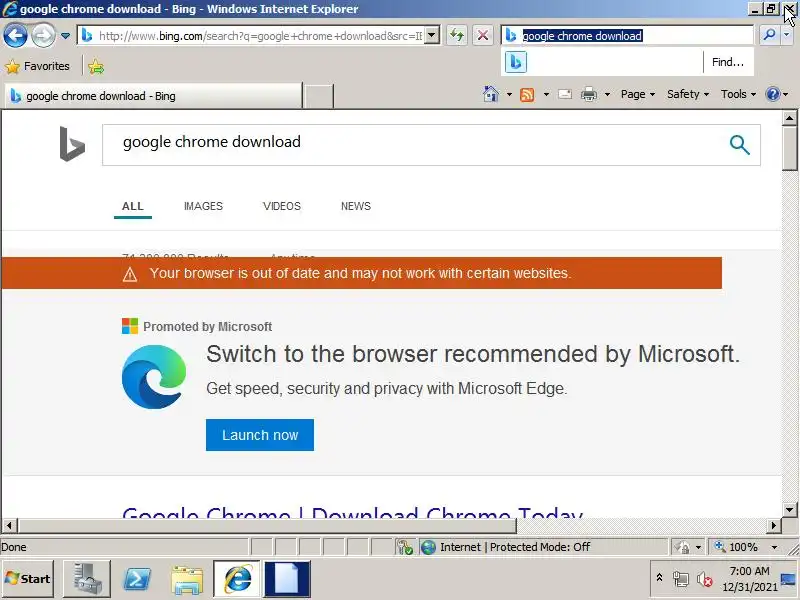
Task: Open a new blank tab
Action: (x=318, y=96)
